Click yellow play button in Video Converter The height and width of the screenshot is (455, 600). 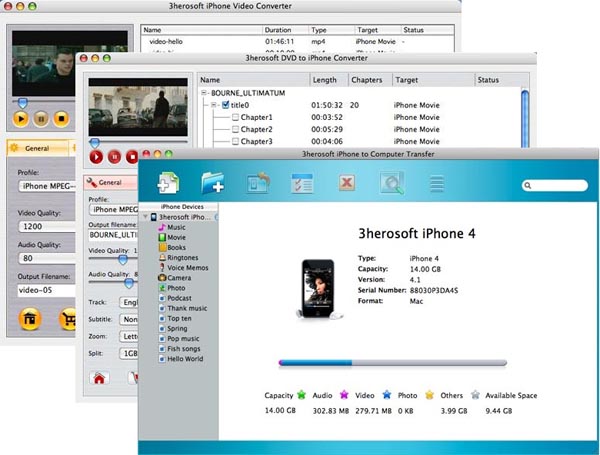coord(21,119)
